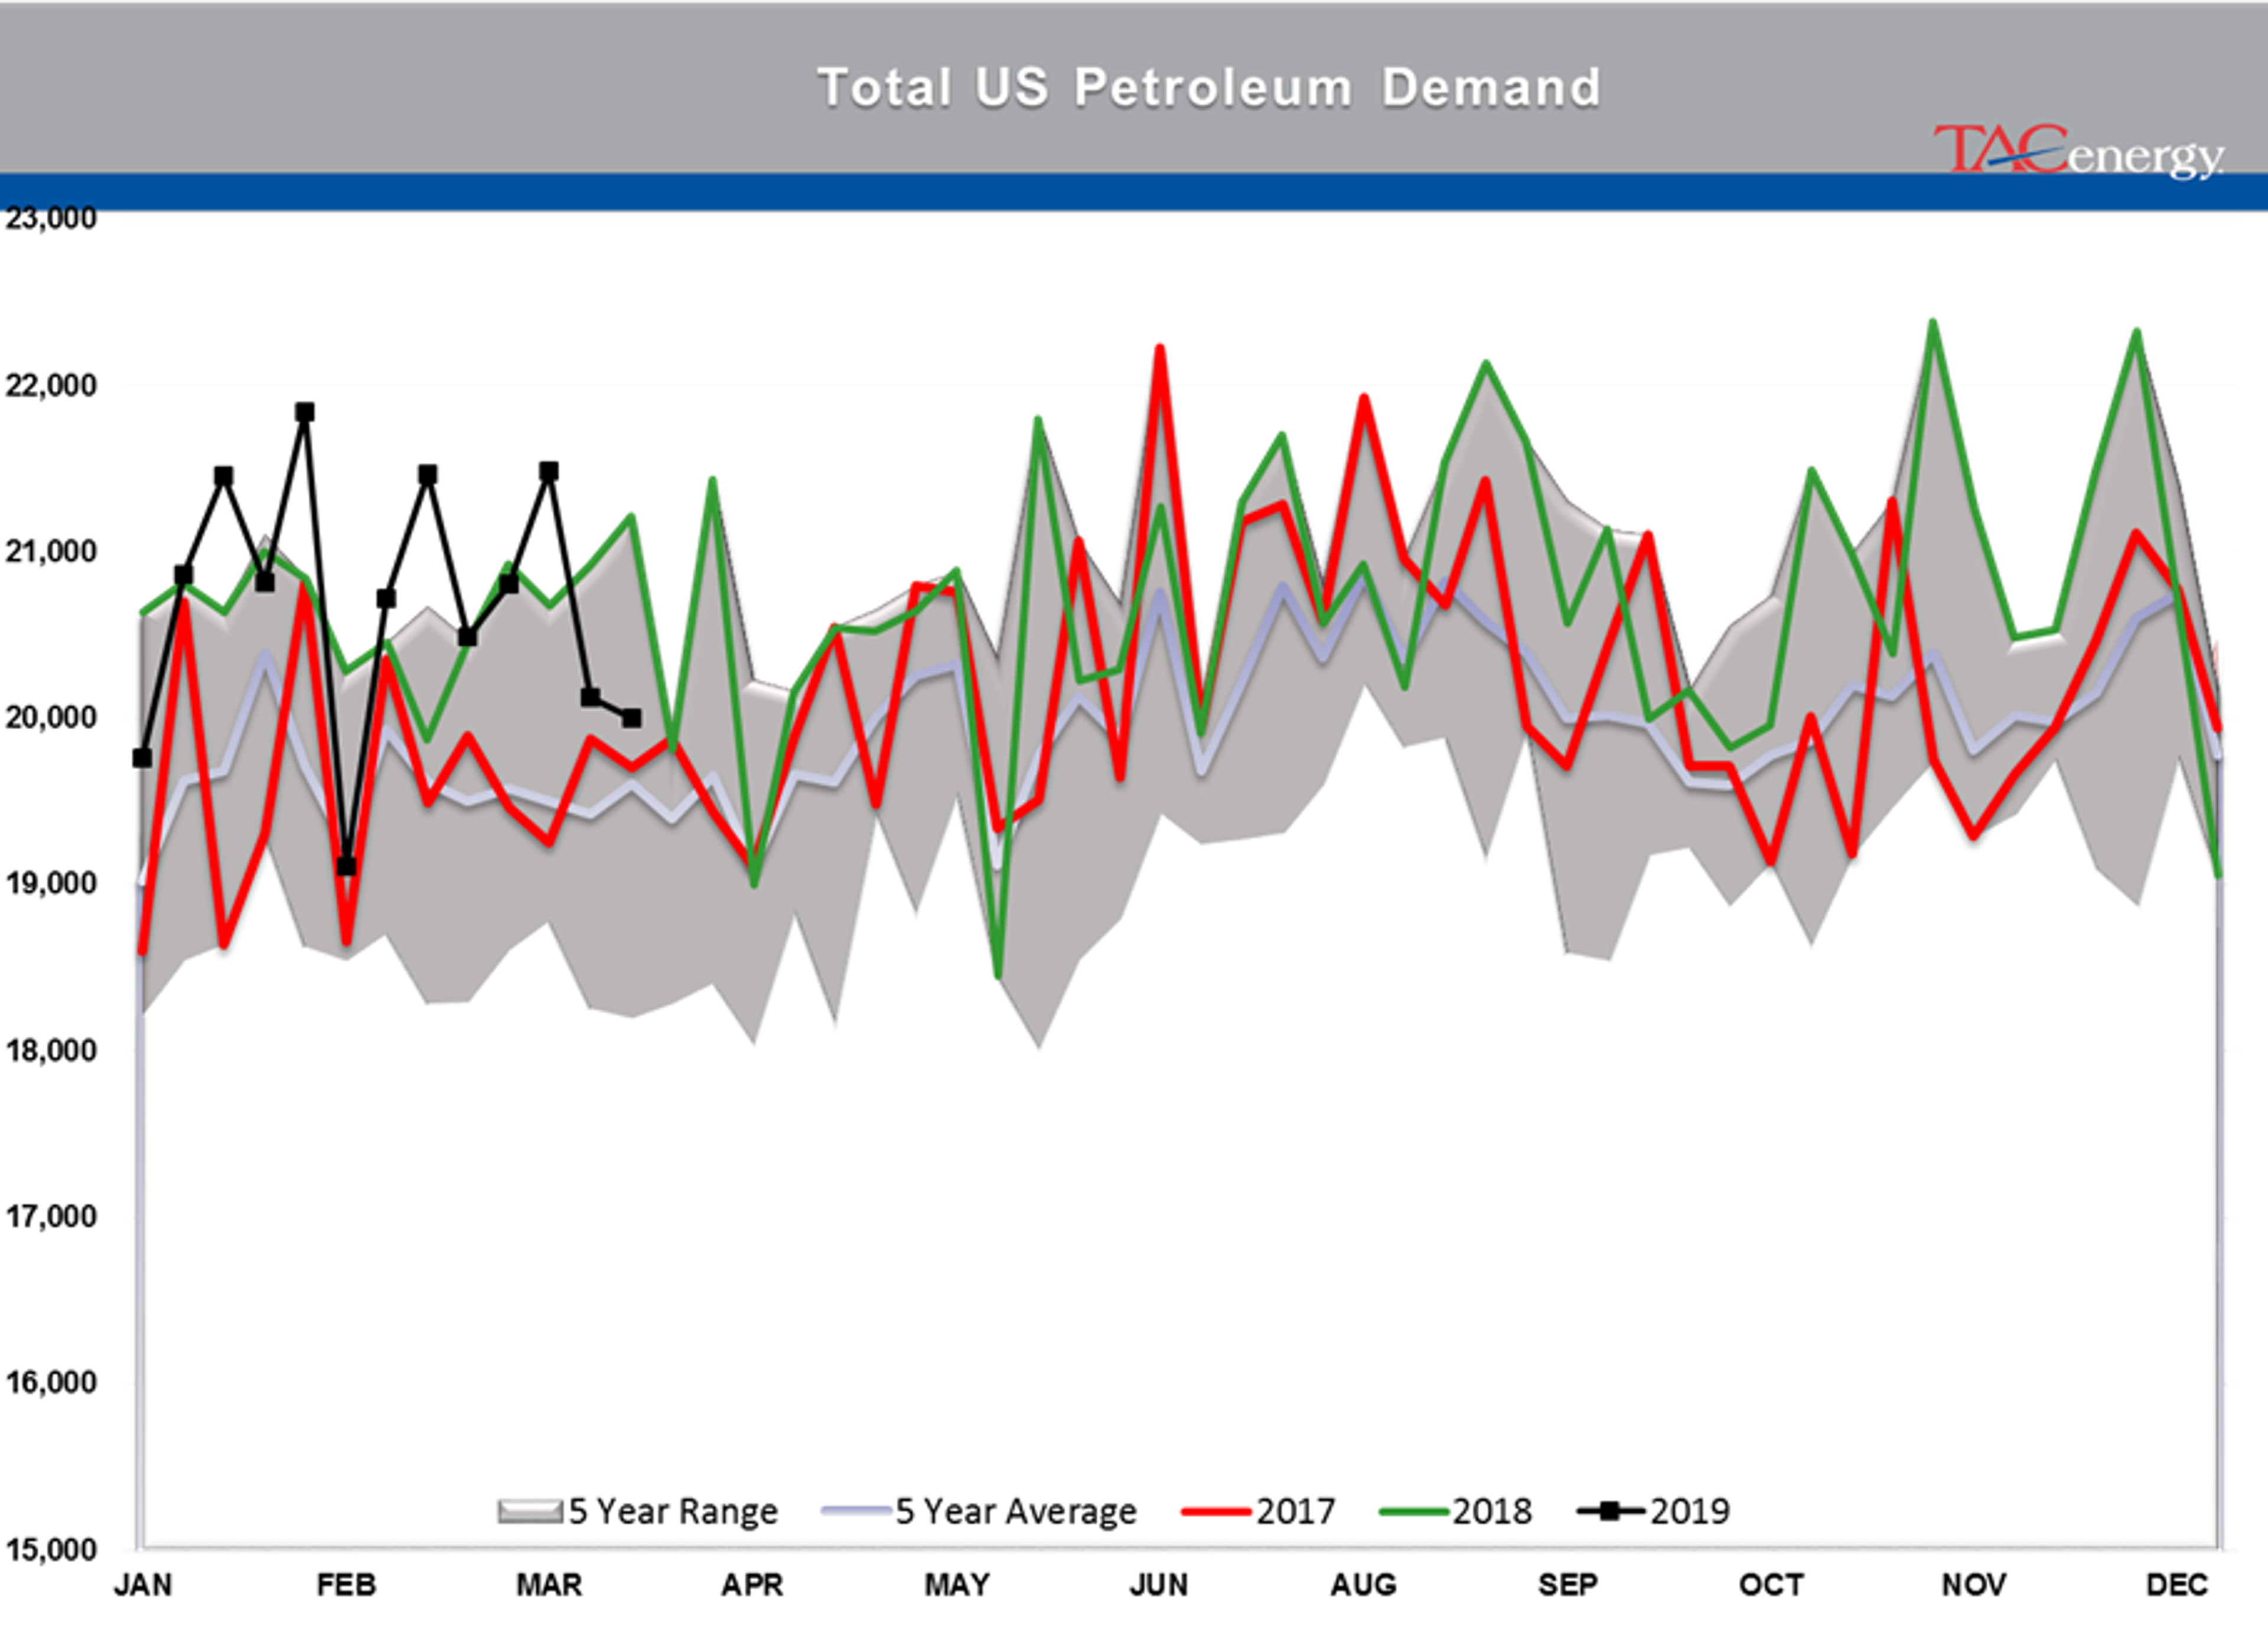Click the FEB x-axis label

(346, 1585)
